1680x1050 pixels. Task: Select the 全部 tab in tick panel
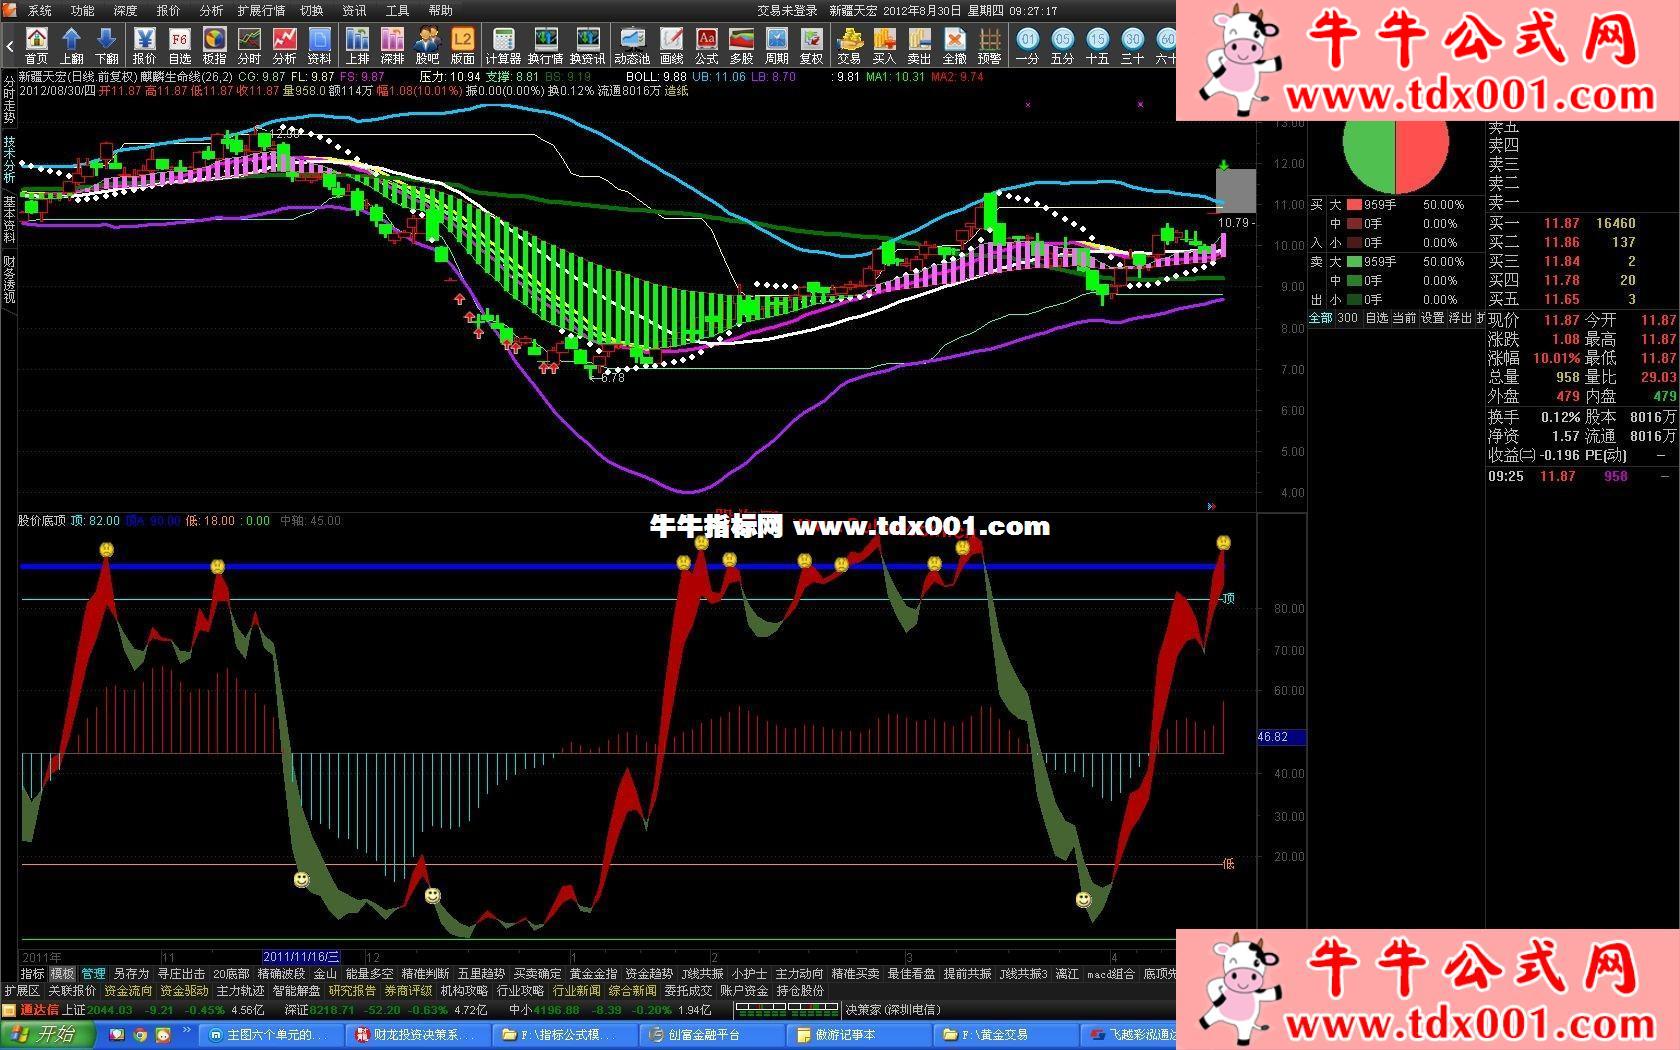1321,318
